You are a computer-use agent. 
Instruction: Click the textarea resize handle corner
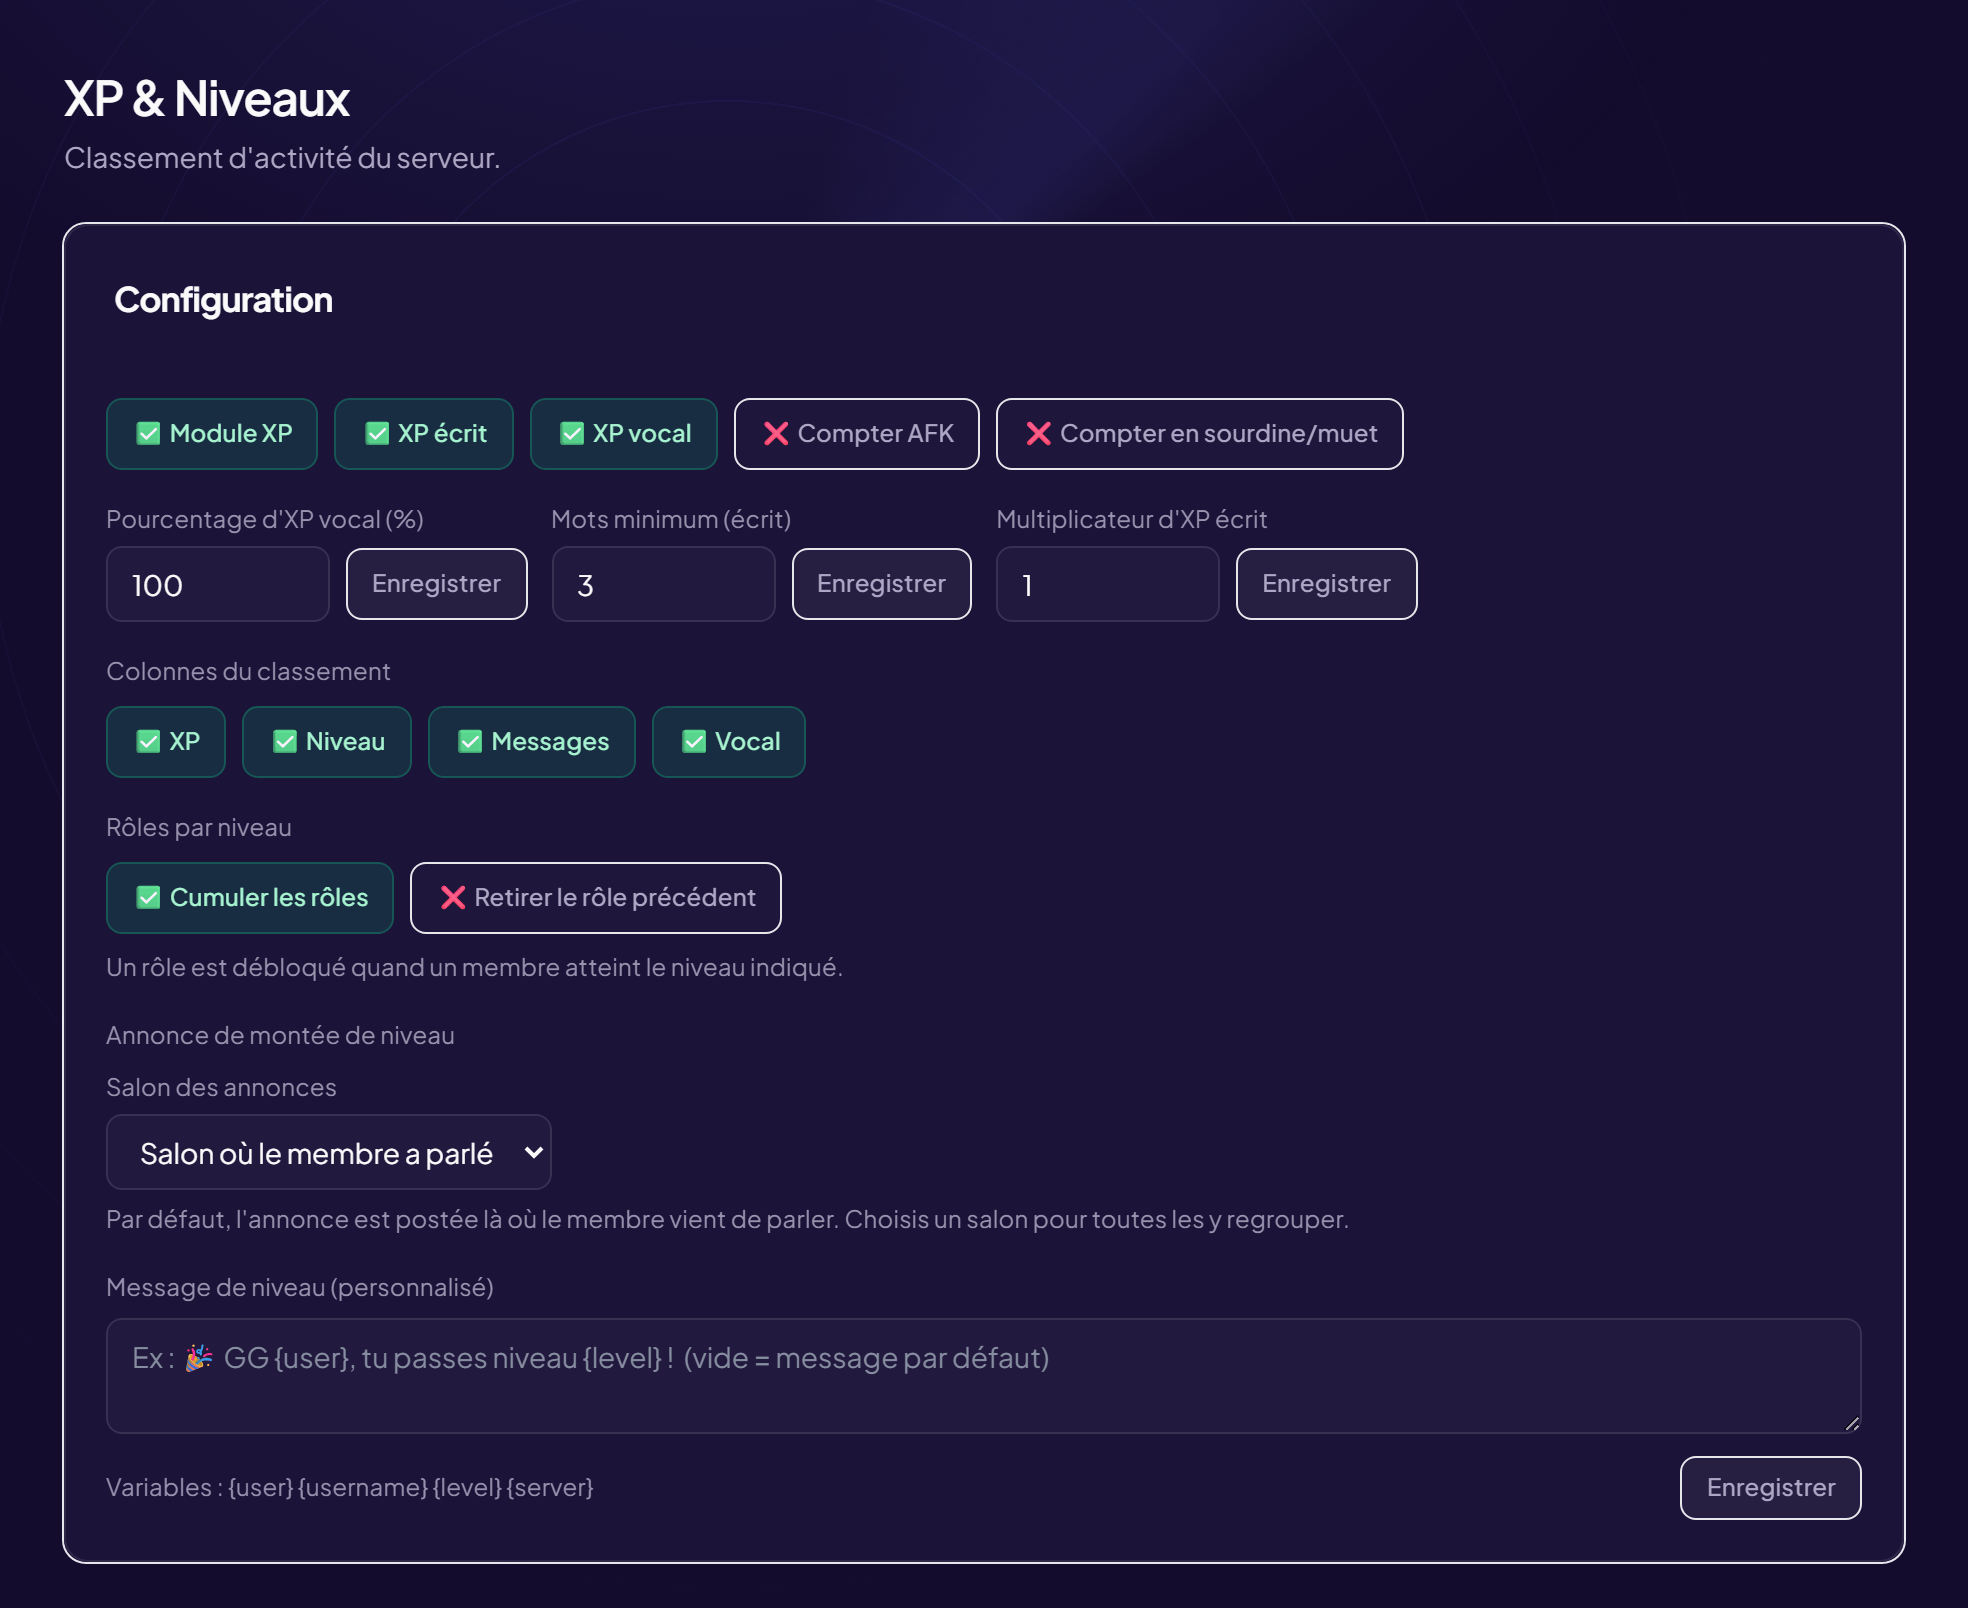[1852, 1424]
